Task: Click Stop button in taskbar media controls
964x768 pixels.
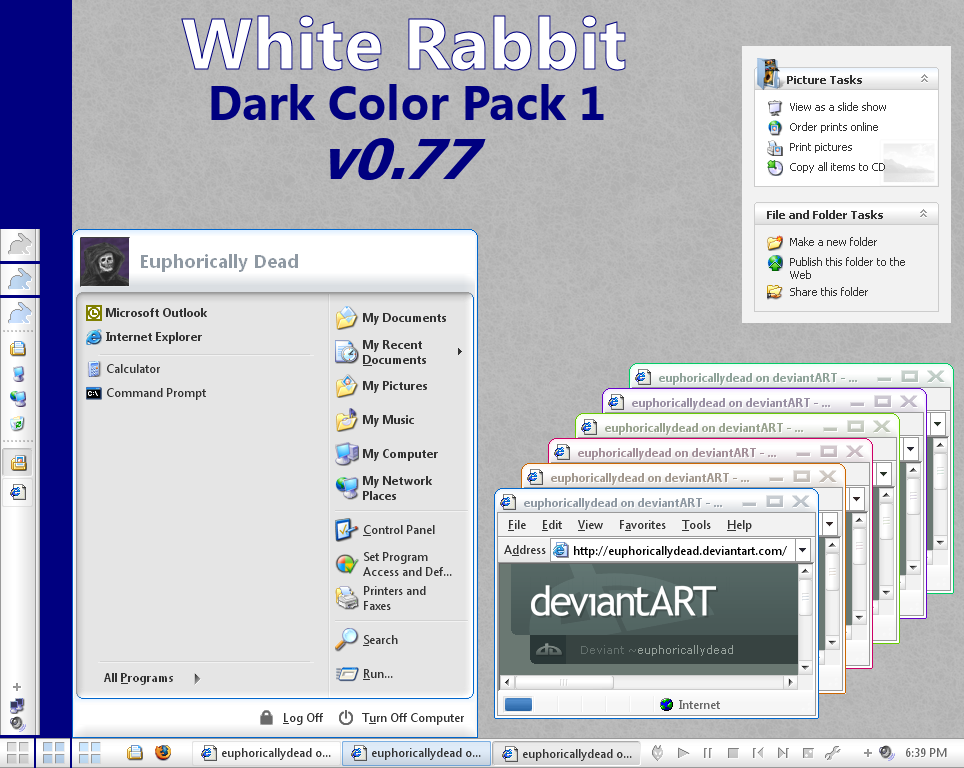Action: (x=732, y=753)
